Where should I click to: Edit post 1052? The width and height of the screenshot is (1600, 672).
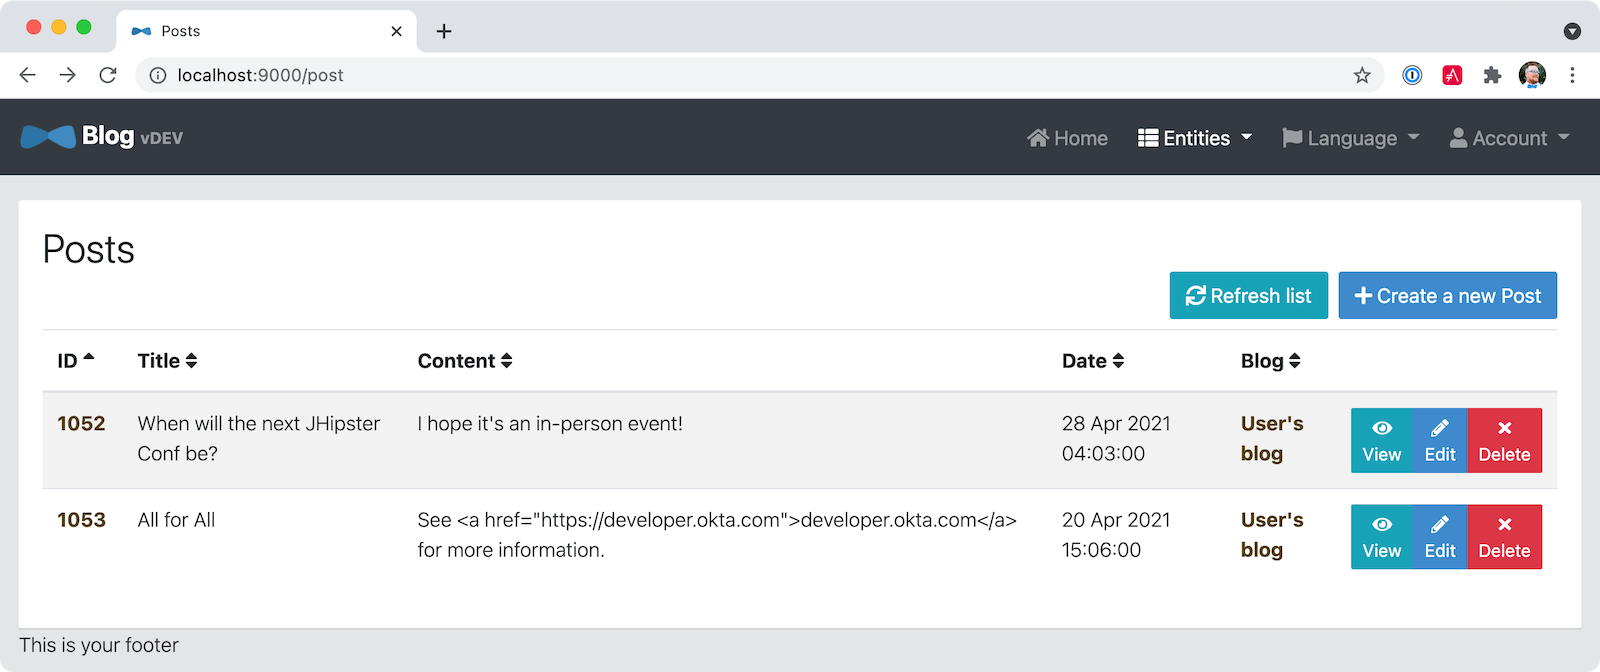1440,440
